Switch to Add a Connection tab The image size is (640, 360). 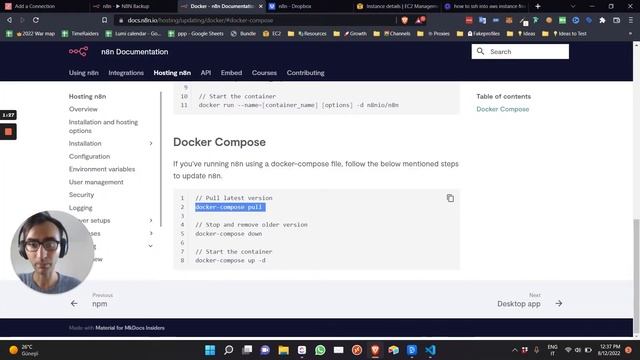pos(44,6)
